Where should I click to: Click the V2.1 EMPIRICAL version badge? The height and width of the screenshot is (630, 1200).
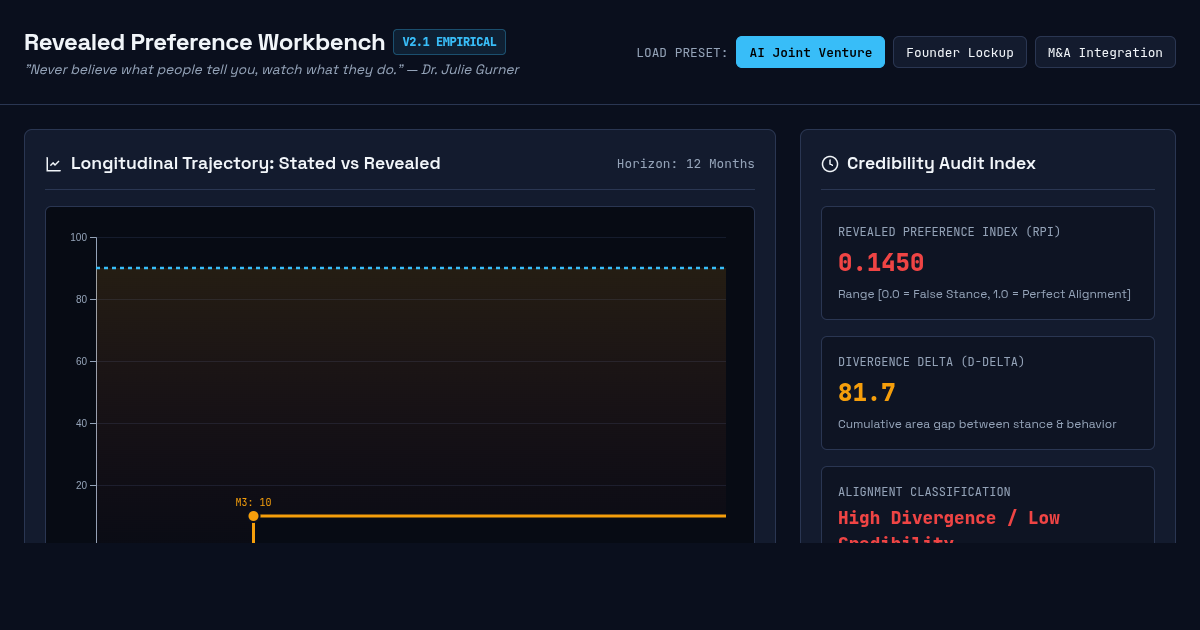click(449, 42)
